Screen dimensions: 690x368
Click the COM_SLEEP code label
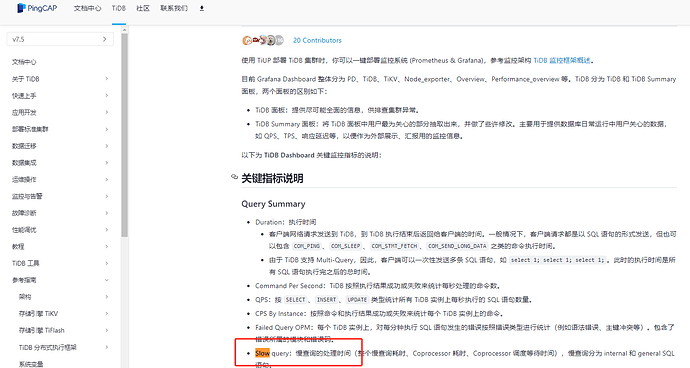[345, 246]
